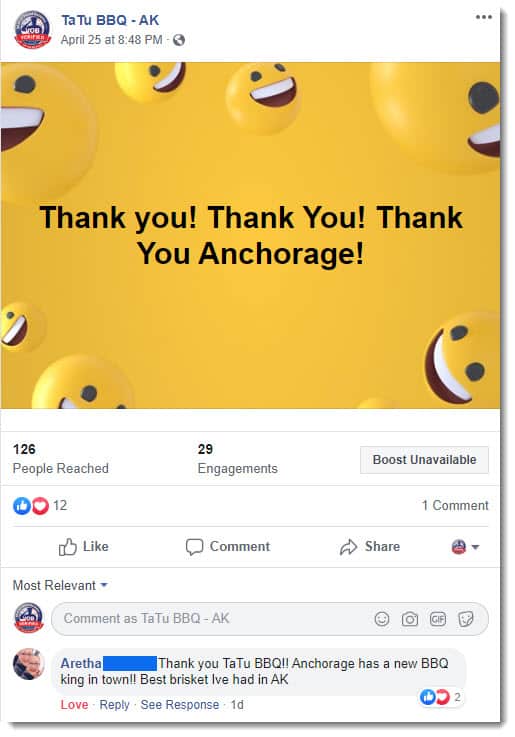Attach a photo using the camera icon
The height and width of the screenshot is (737, 515).
tap(410, 619)
